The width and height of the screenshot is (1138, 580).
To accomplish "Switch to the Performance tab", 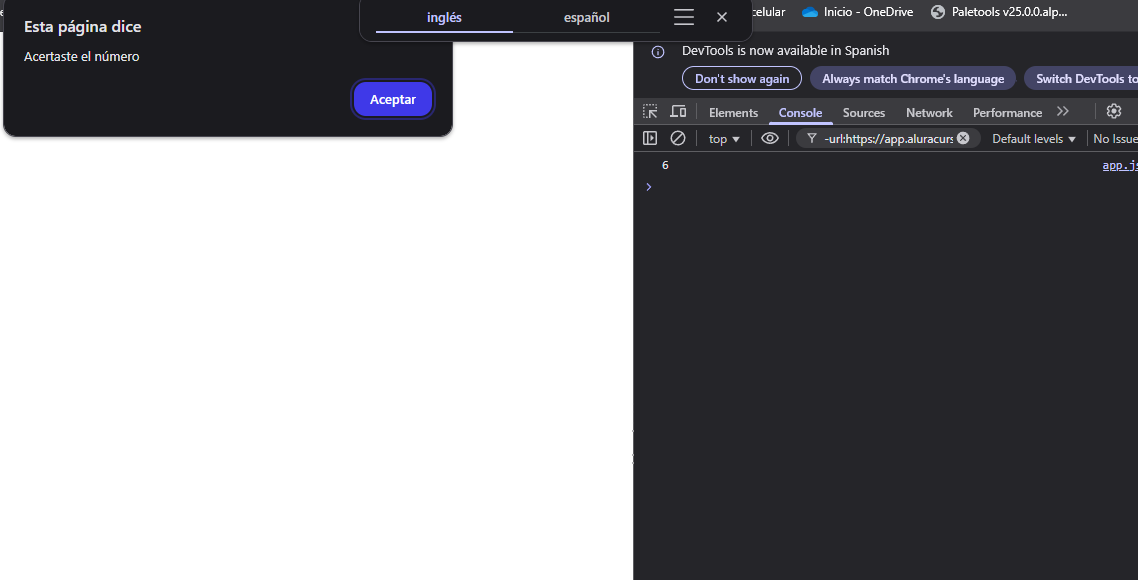I will pyautogui.click(x=1007, y=113).
